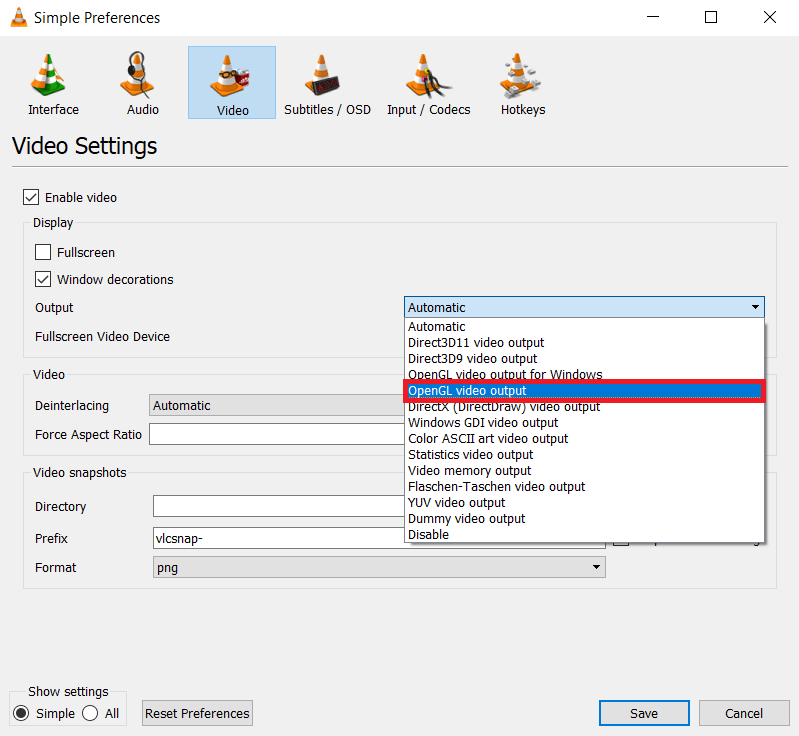The height and width of the screenshot is (736, 799).
Task: Select the Video preferences category
Action: (x=232, y=83)
